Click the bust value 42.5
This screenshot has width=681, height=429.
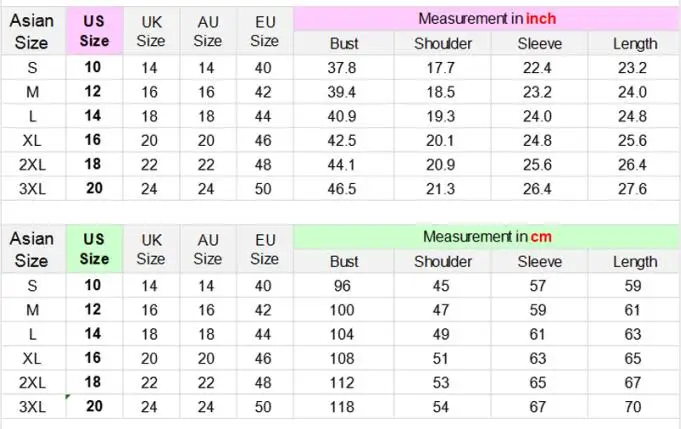coord(343,140)
